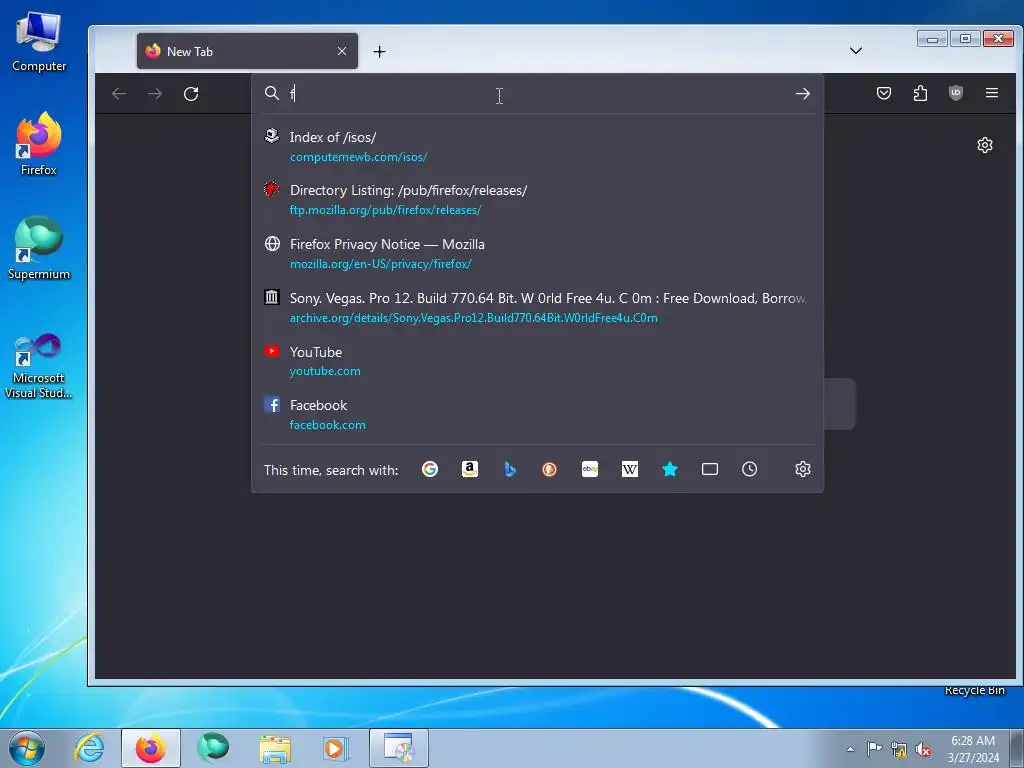Image resolution: width=1024 pixels, height=768 pixels.
Task: Search Bookmarks using the star icon
Action: click(x=670, y=469)
